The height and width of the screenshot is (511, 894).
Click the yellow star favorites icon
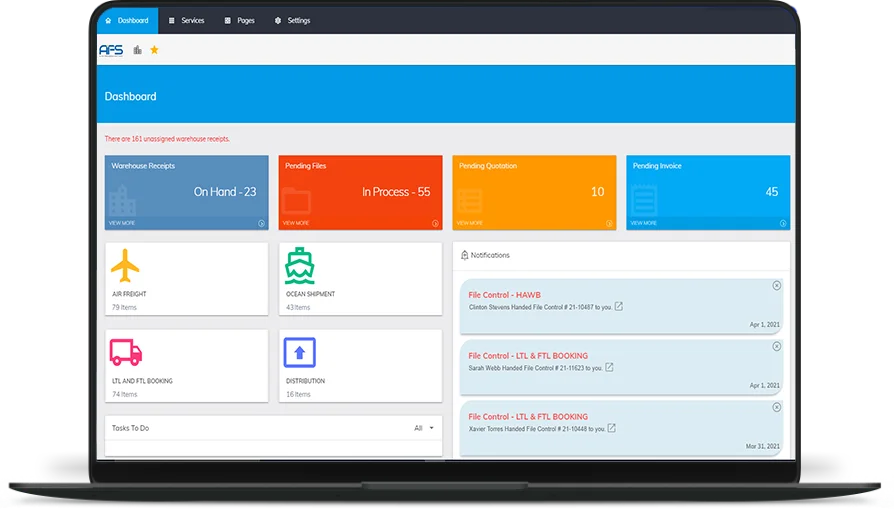click(154, 50)
